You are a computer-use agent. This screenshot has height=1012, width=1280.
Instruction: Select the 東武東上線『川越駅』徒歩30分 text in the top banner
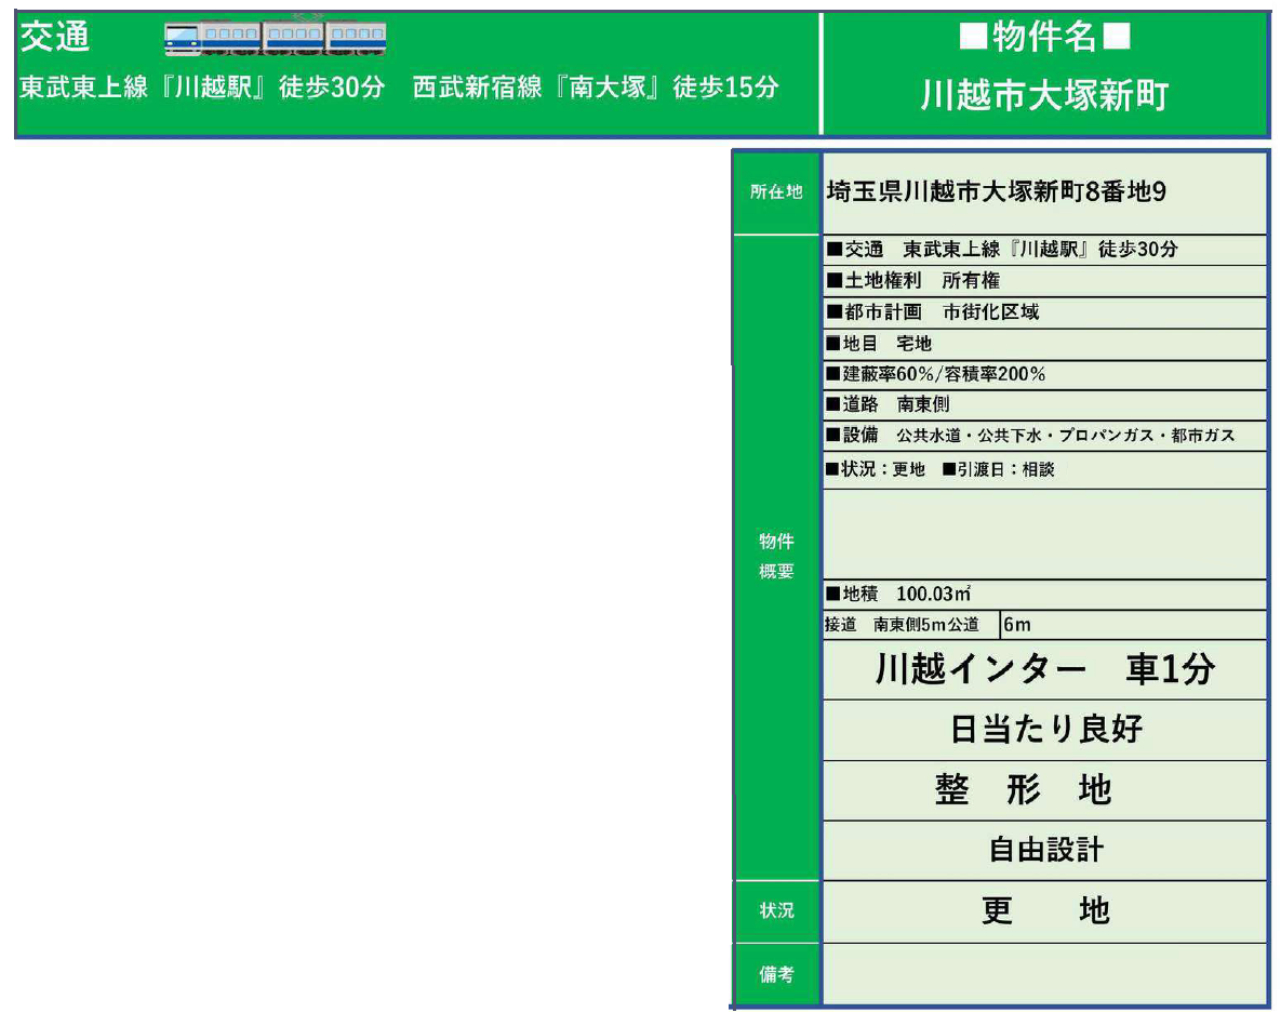[x=202, y=87]
